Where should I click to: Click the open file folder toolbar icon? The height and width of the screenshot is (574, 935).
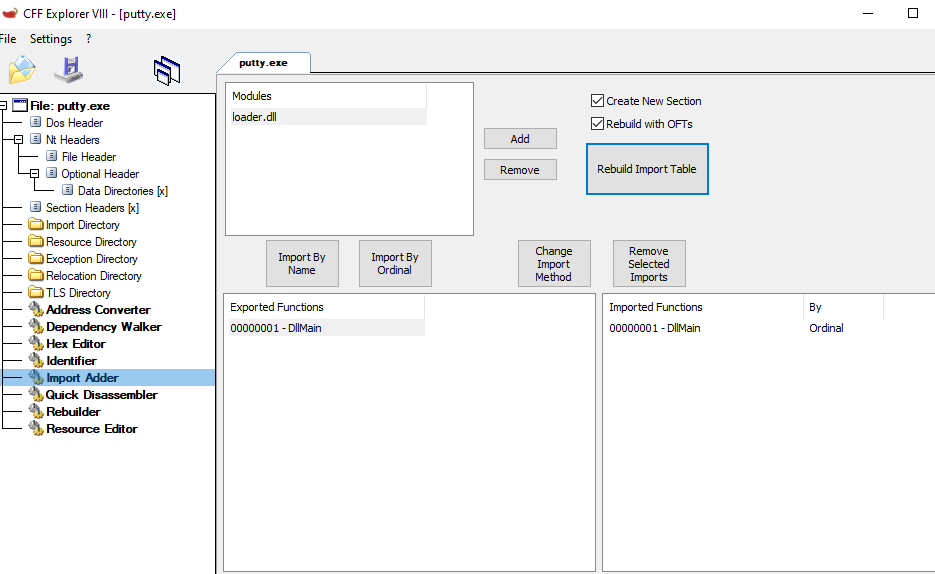(21, 70)
